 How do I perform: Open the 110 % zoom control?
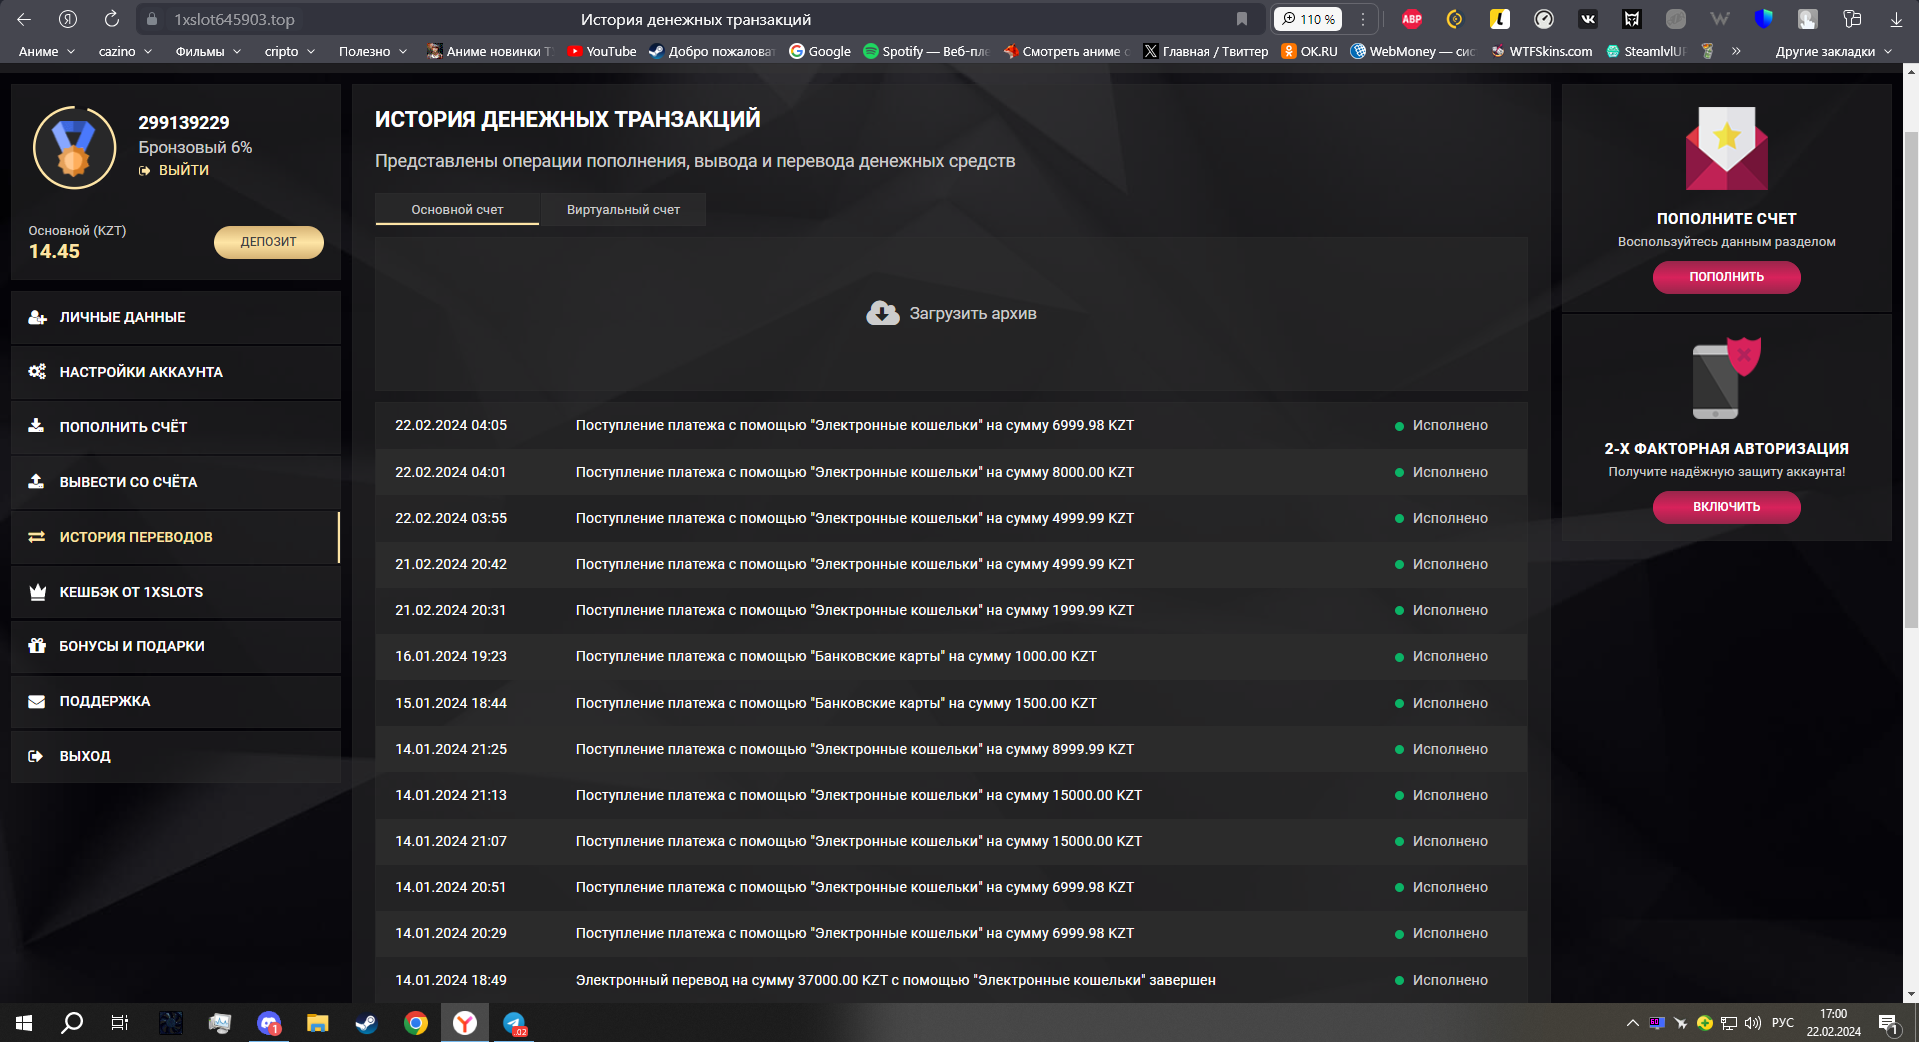pyautogui.click(x=1308, y=19)
